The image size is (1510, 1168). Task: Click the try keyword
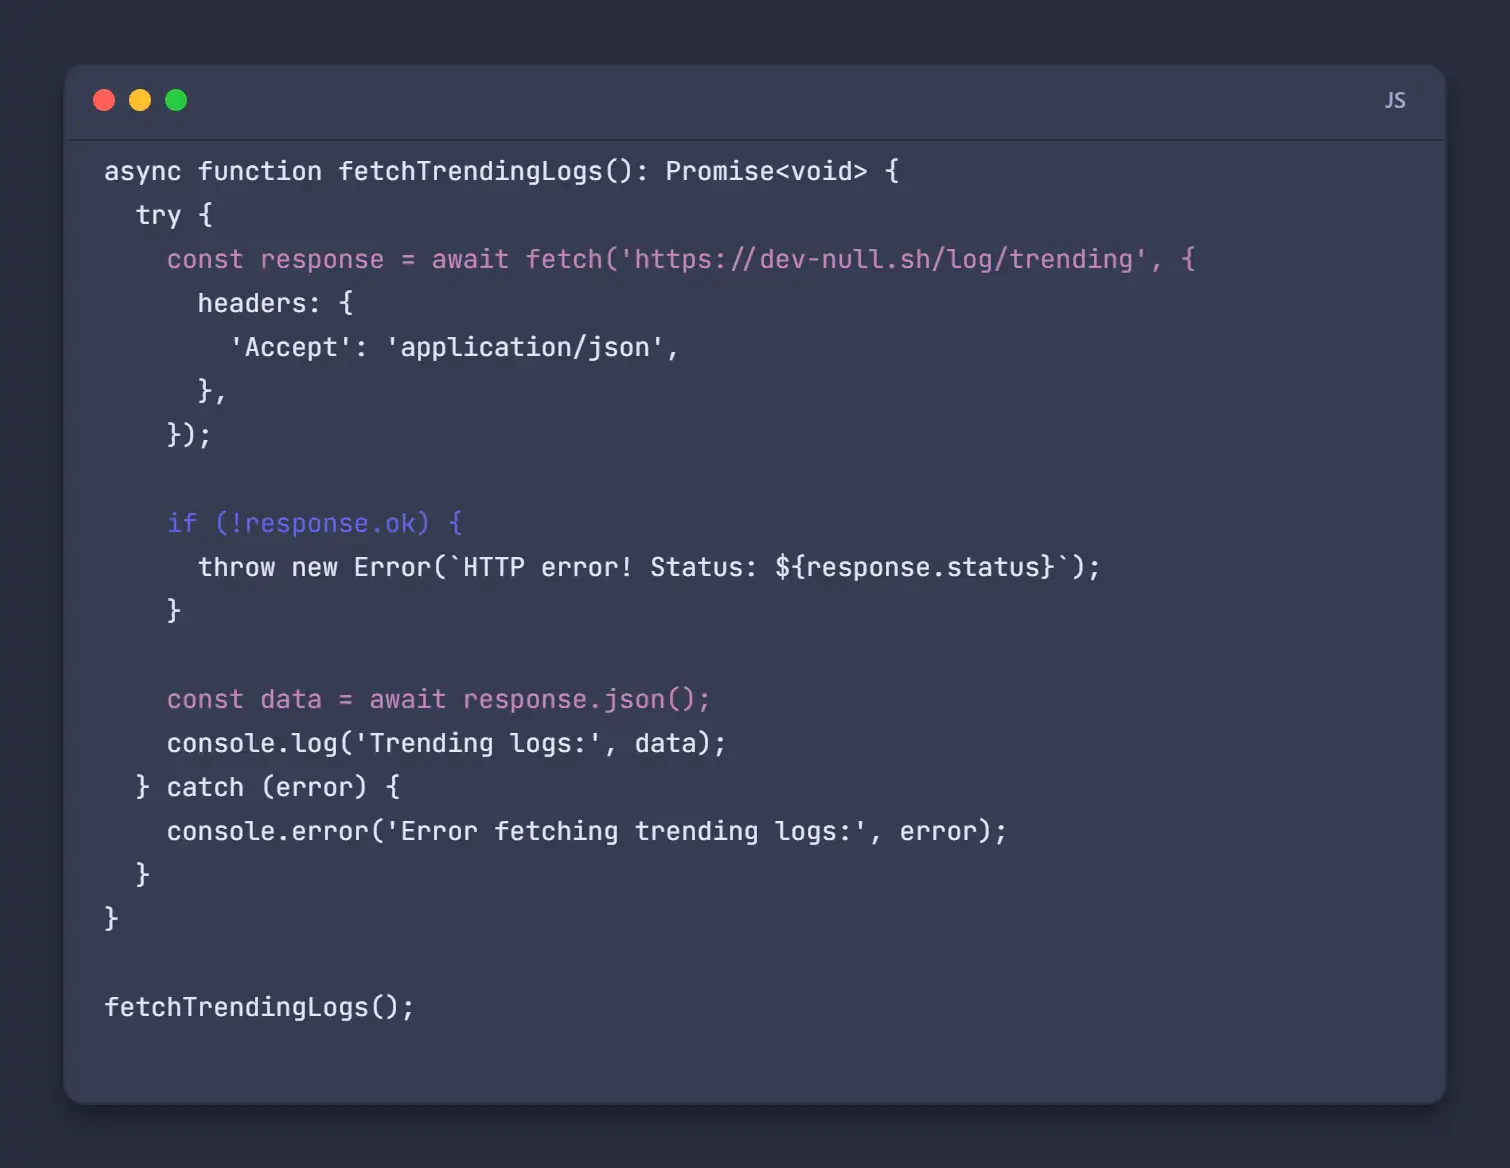pyautogui.click(x=158, y=215)
